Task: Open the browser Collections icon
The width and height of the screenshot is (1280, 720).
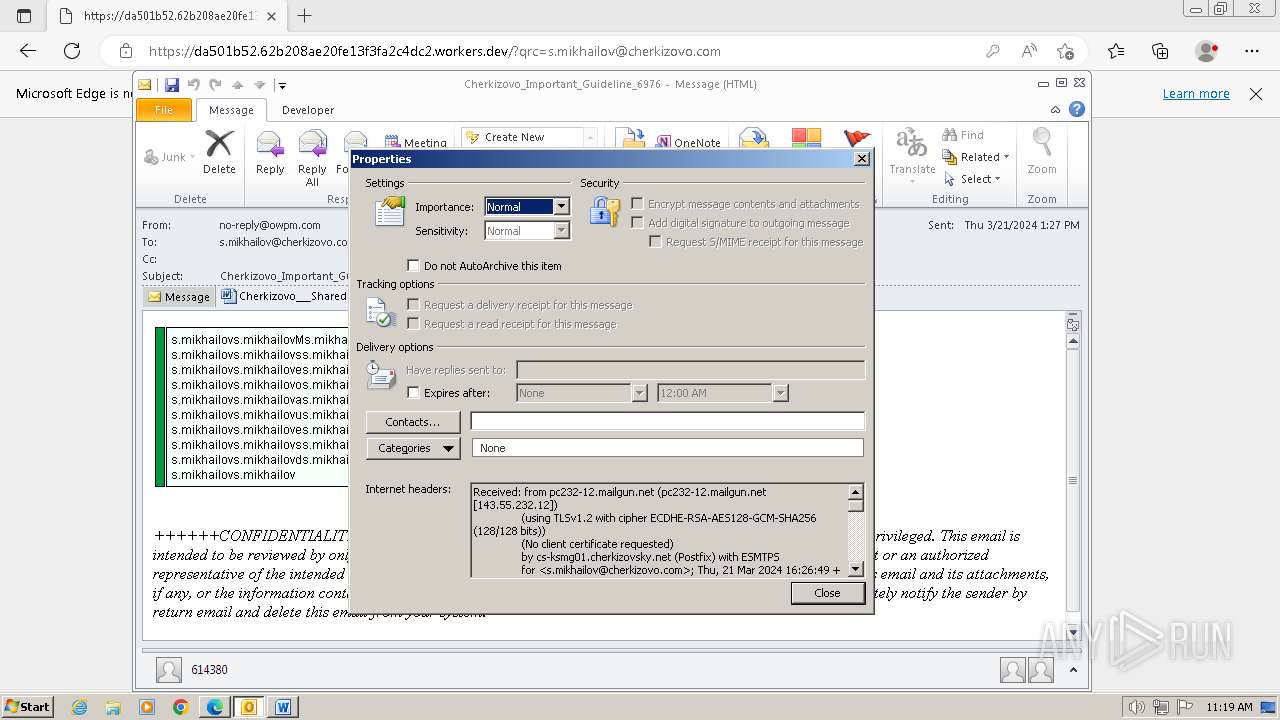Action: (x=1160, y=51)
